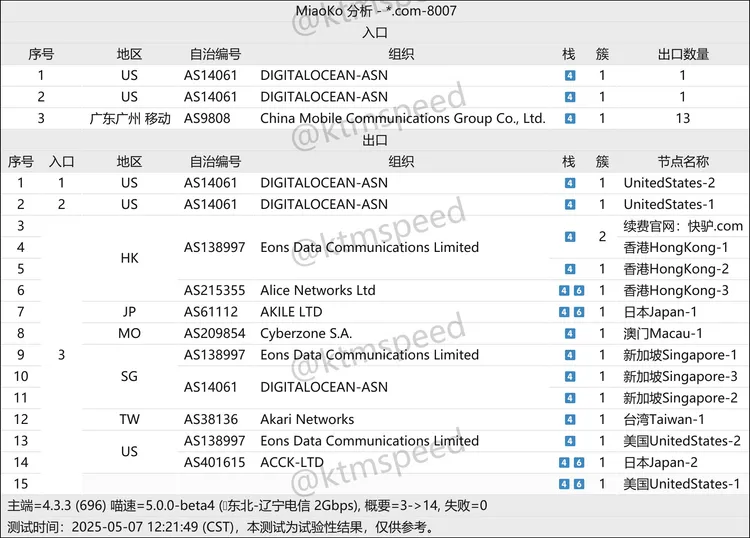Select the 入口 section heading
The height and width of the screenshot is (538, 750).
click(375, 33)
